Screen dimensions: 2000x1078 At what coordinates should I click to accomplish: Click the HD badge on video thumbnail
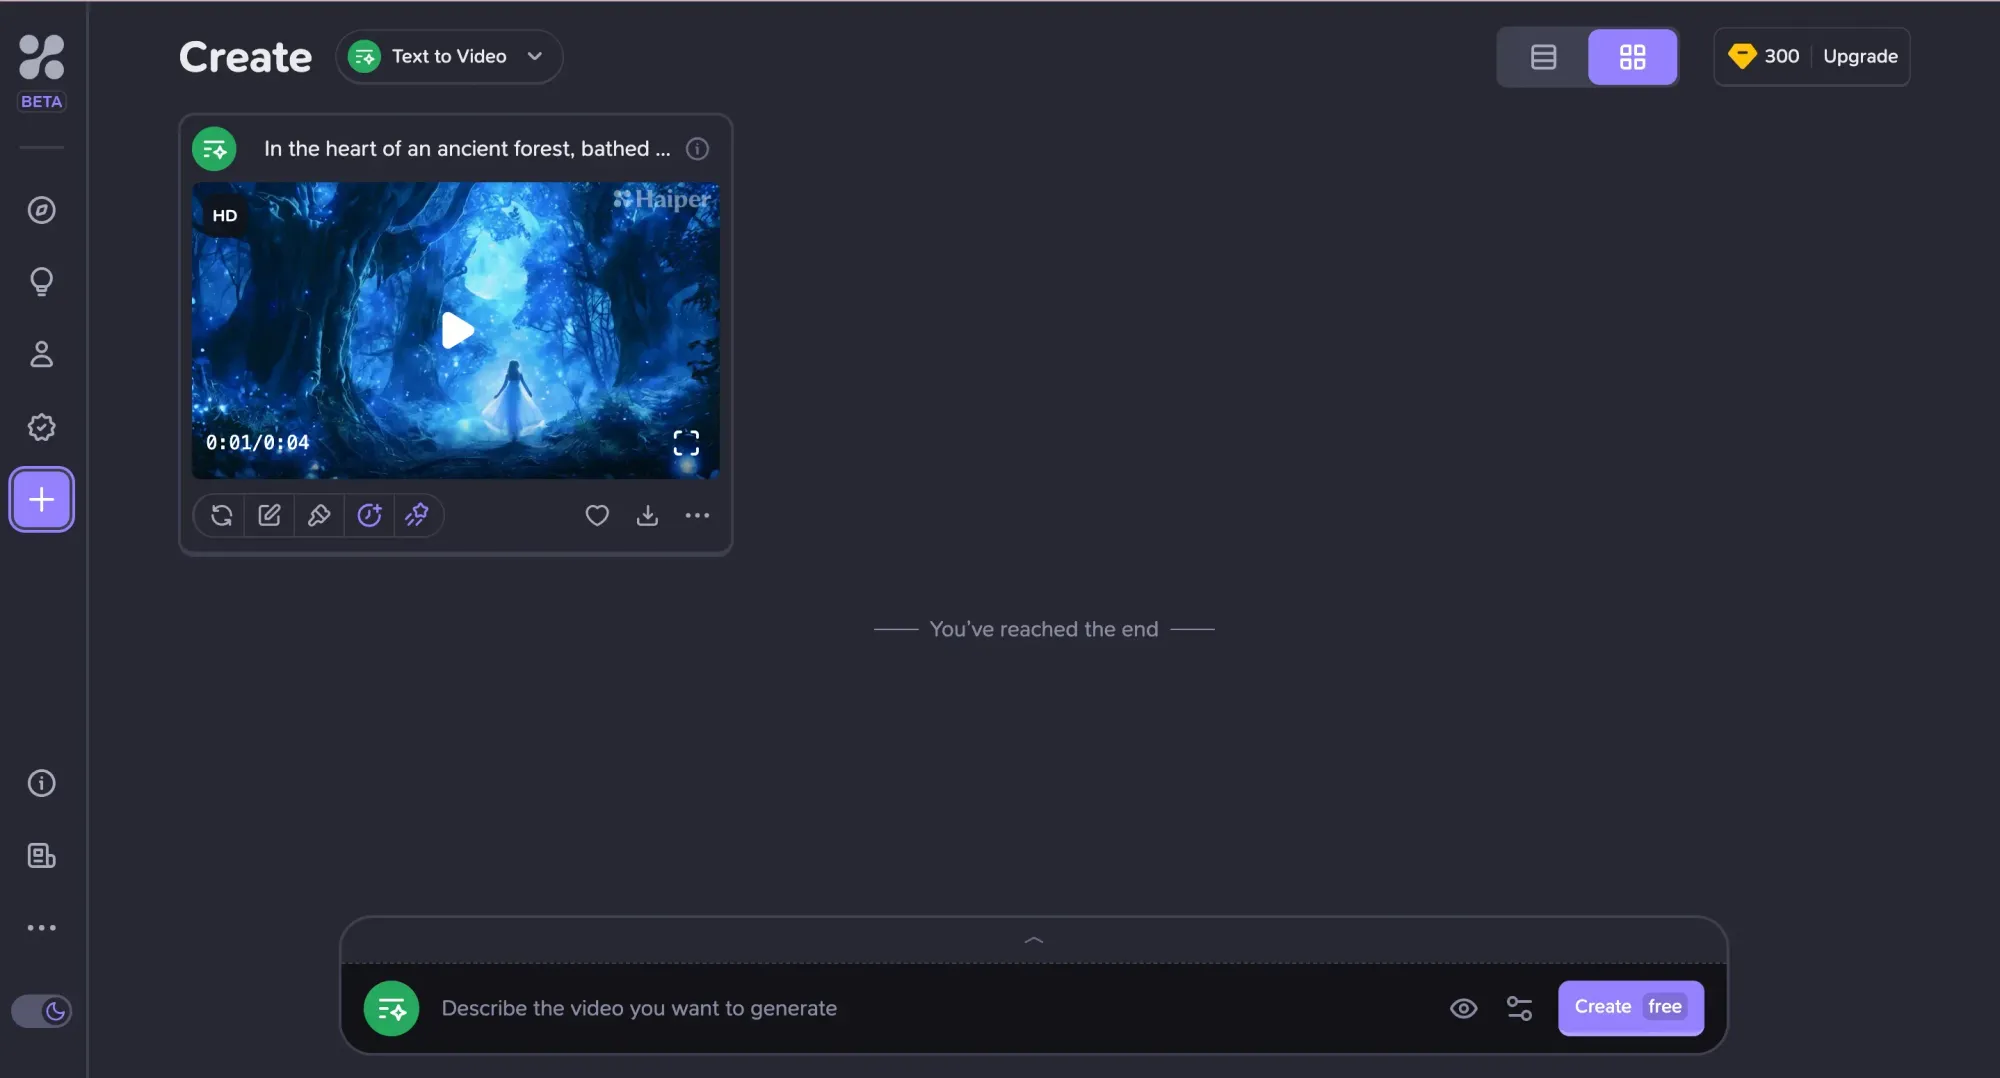[225, 216]
